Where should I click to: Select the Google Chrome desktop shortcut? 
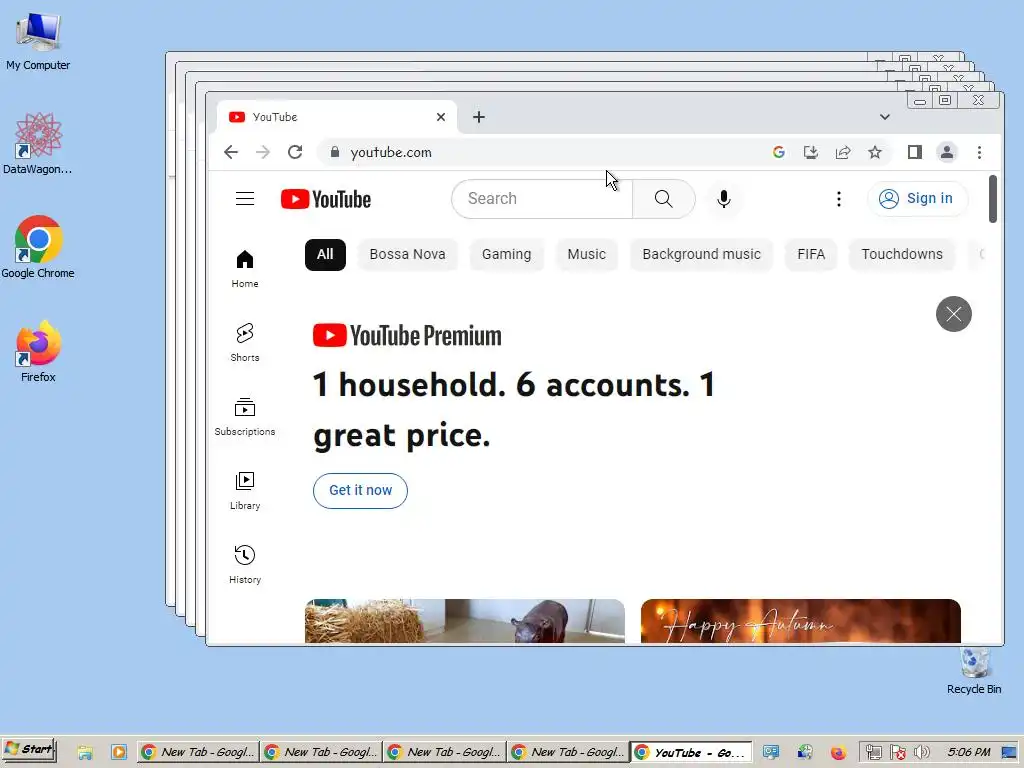click(x=38, y=247)
